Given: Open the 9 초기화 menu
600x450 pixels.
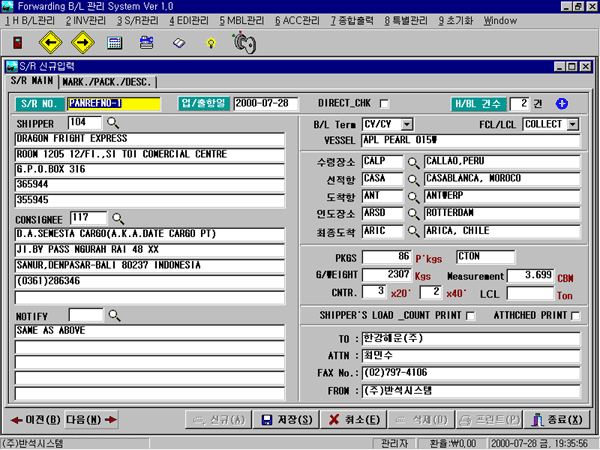Looking at the screenshot, I should coord(456,21).
